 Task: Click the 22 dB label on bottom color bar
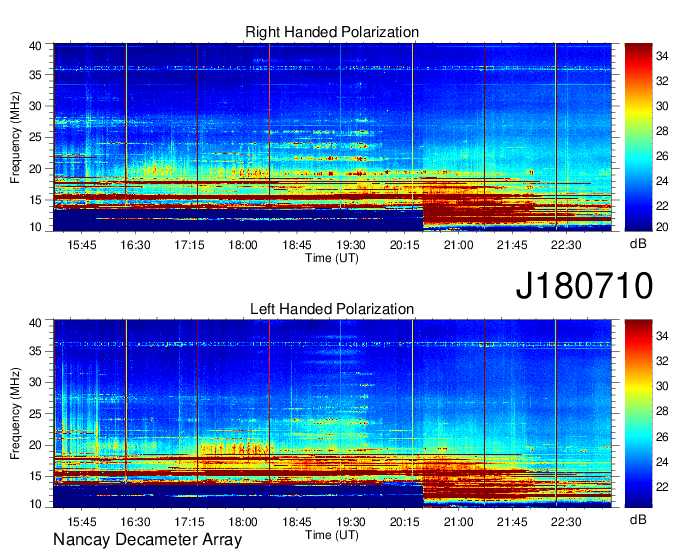click(x=662, y=487)
